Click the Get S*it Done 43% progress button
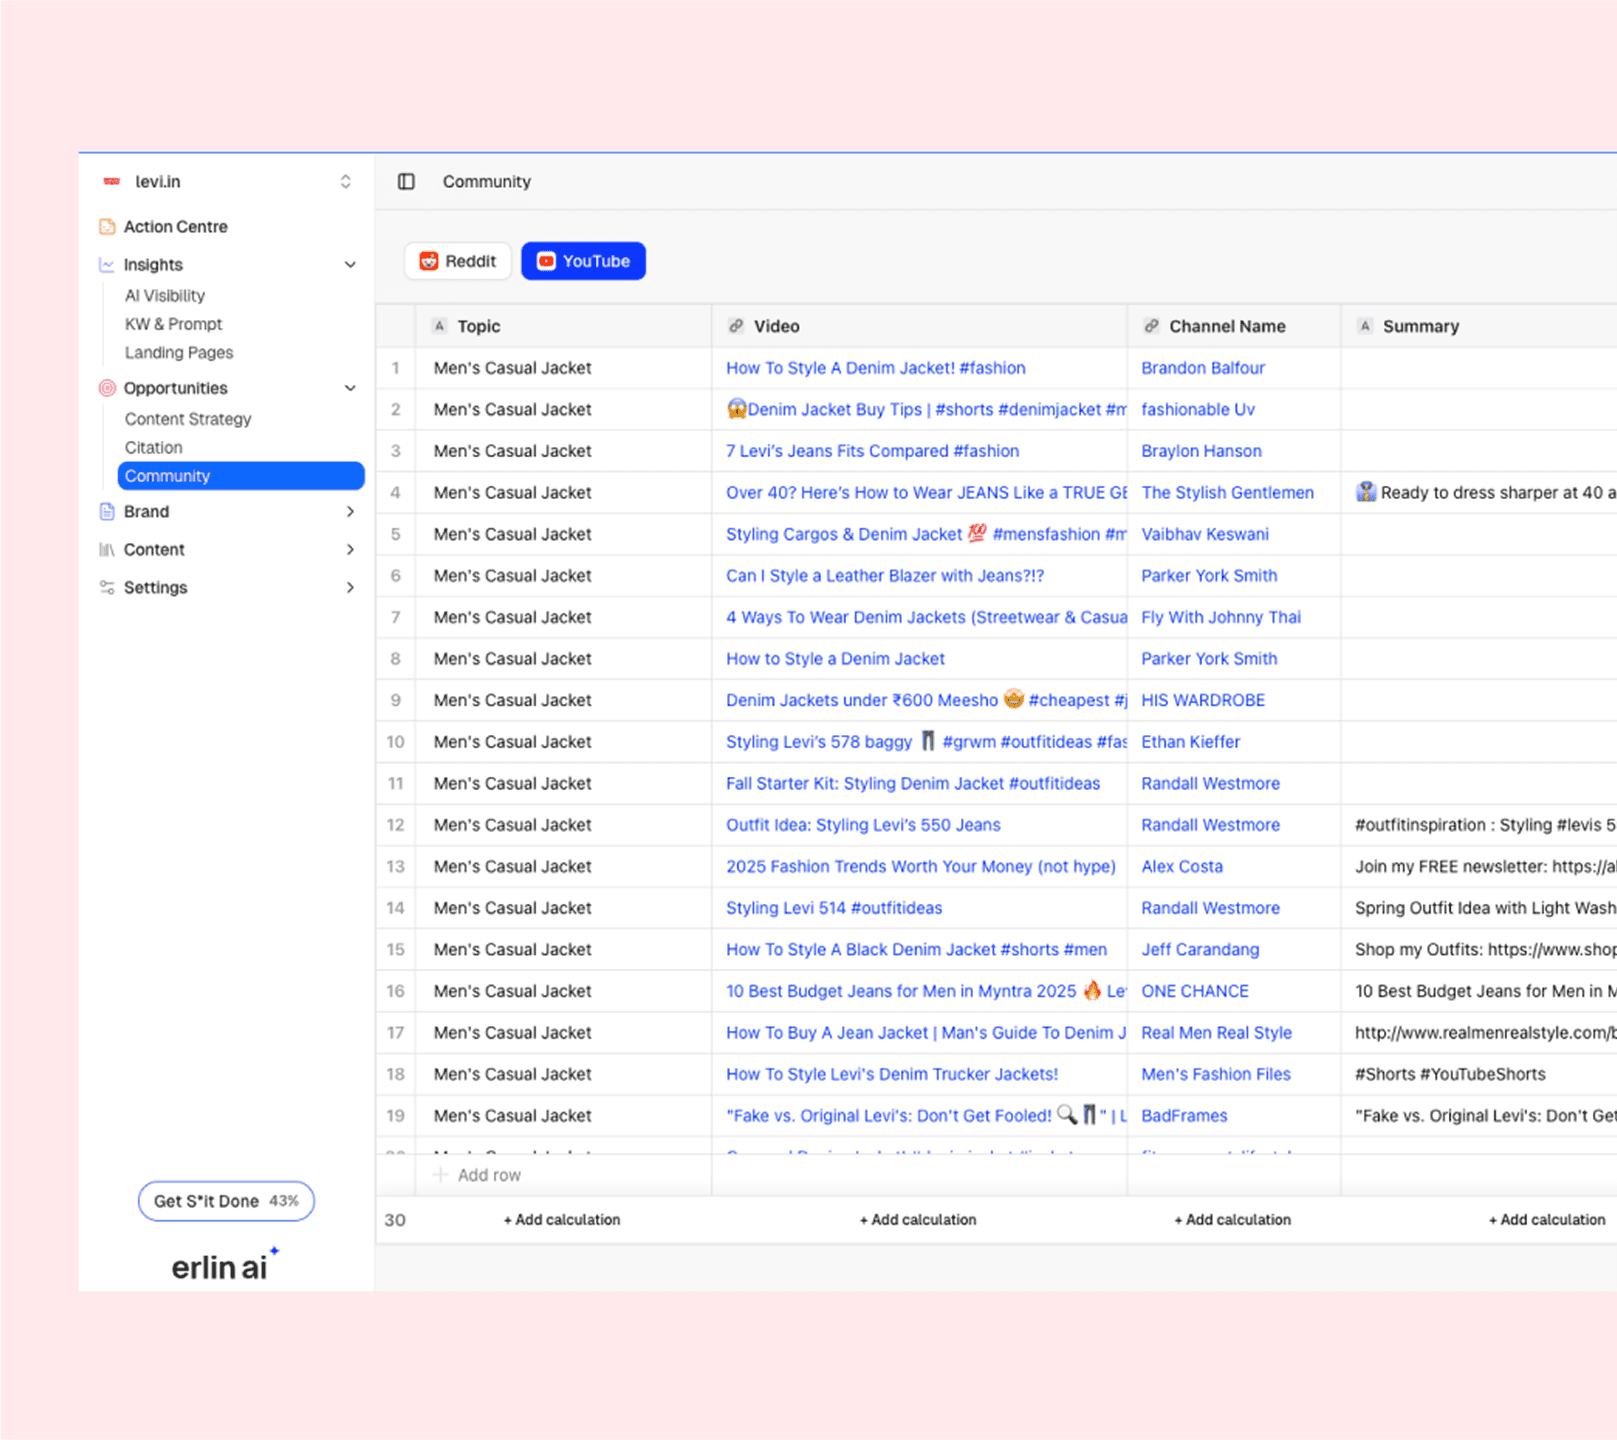 coord(226,1201)
